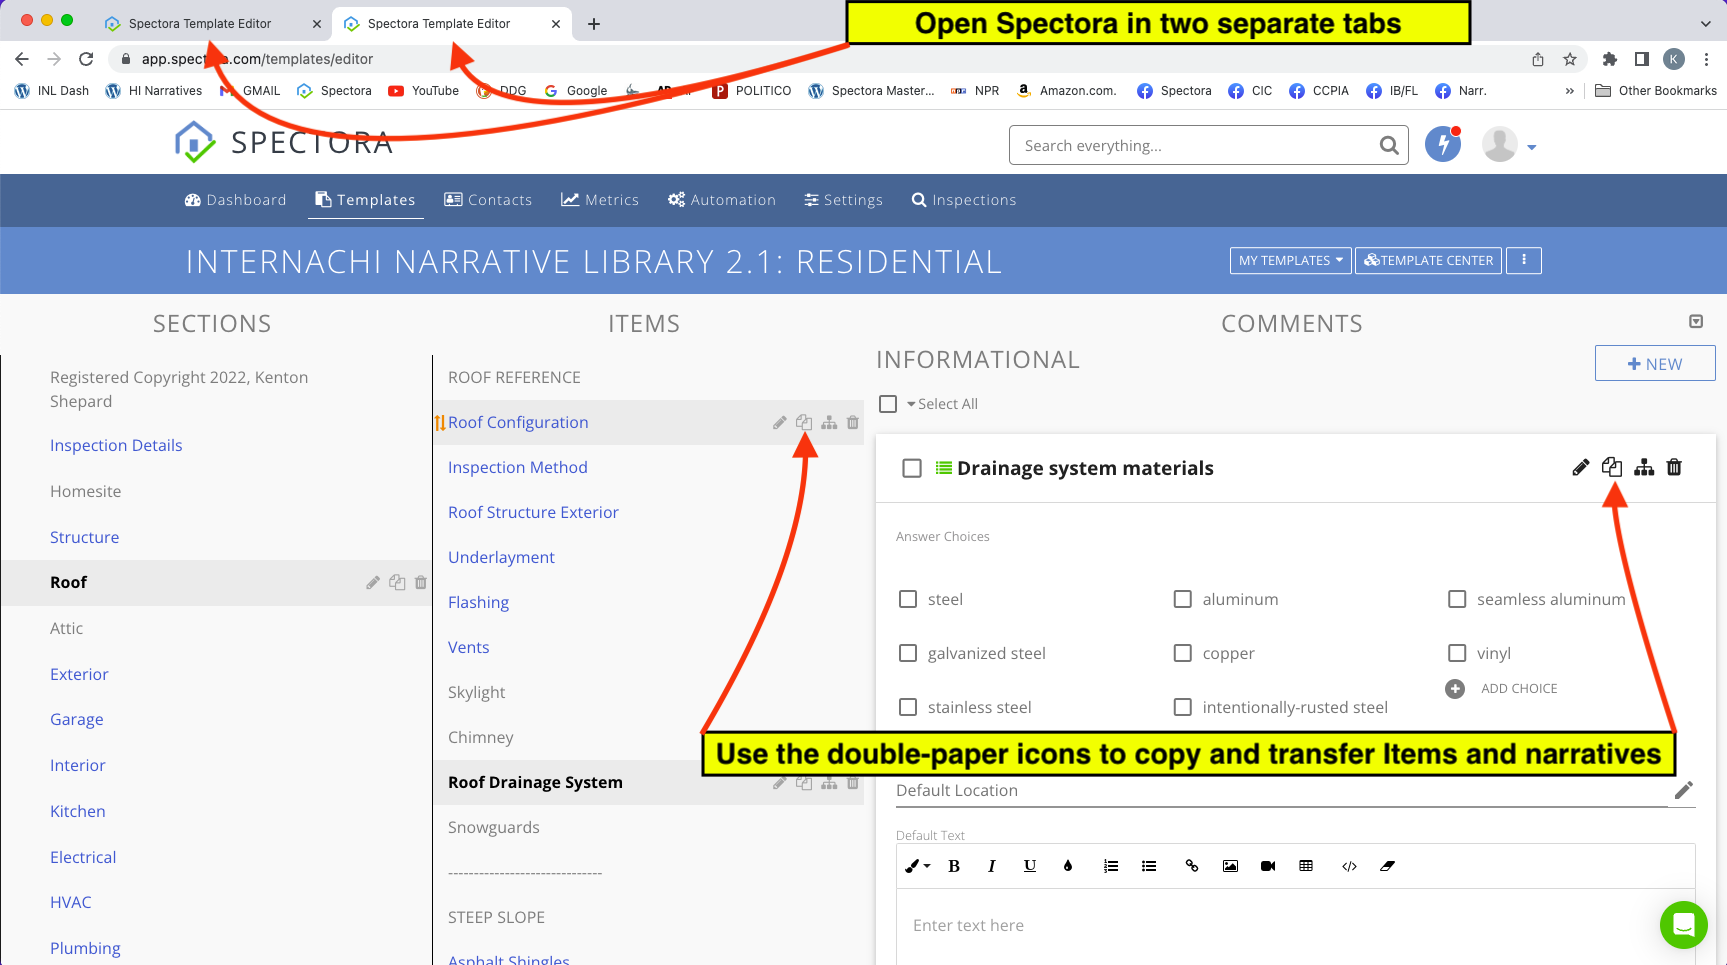Go to the Dashboard nav item
1727x965 pixels.
236,200
